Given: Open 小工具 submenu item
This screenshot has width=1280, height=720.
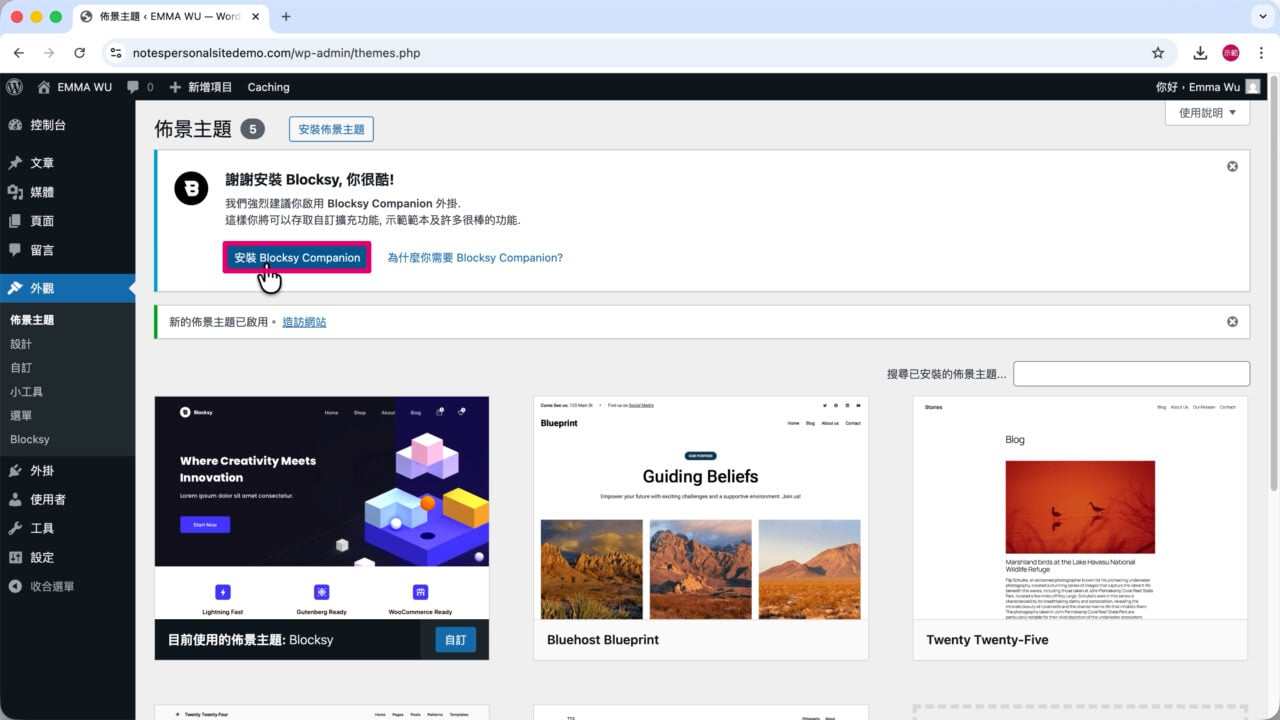Looking at the screenshot, I should point(26,392).
